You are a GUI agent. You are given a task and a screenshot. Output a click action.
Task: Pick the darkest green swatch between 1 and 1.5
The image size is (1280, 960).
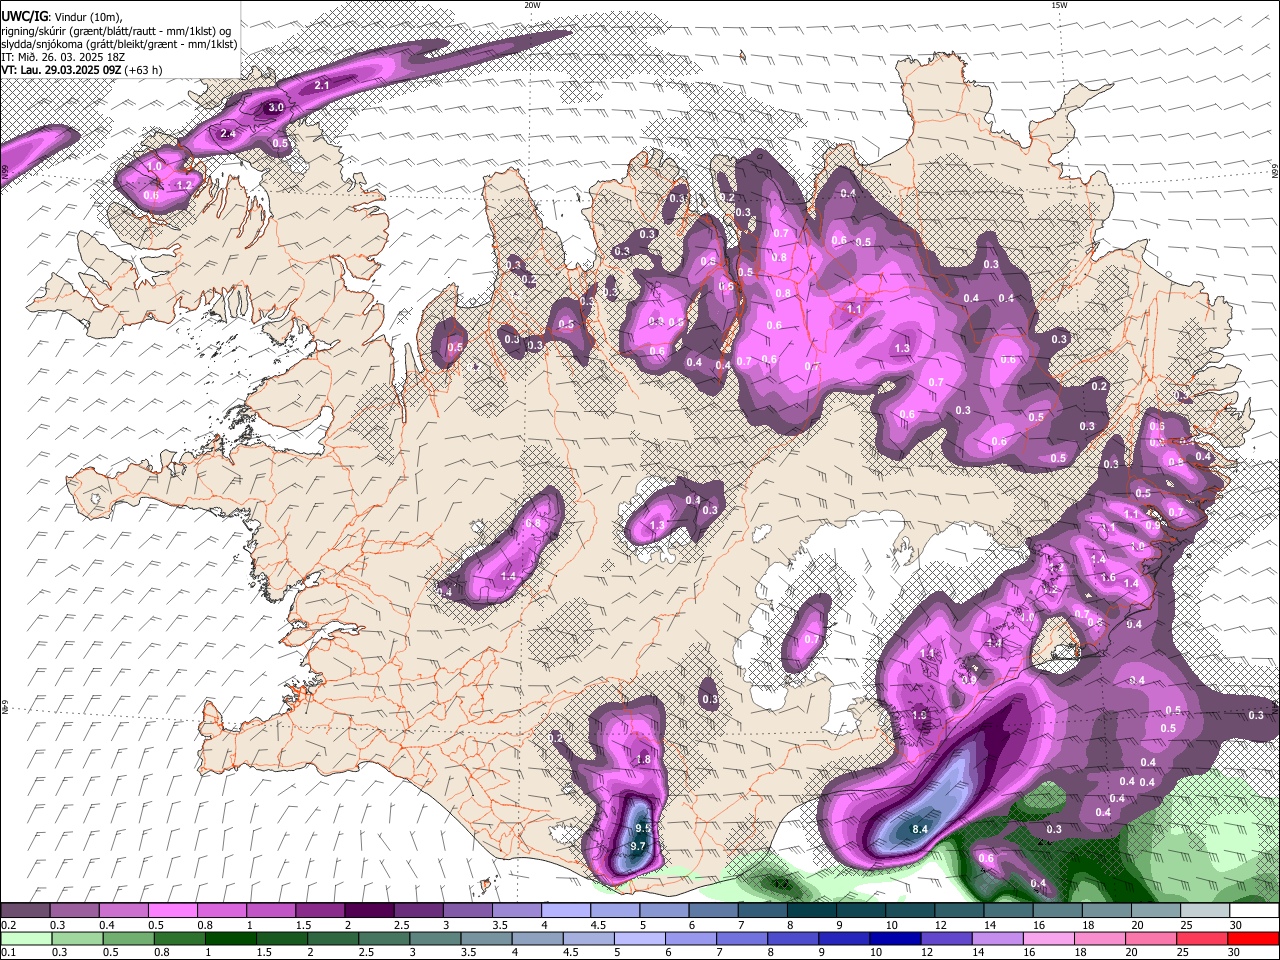(230, 939)
